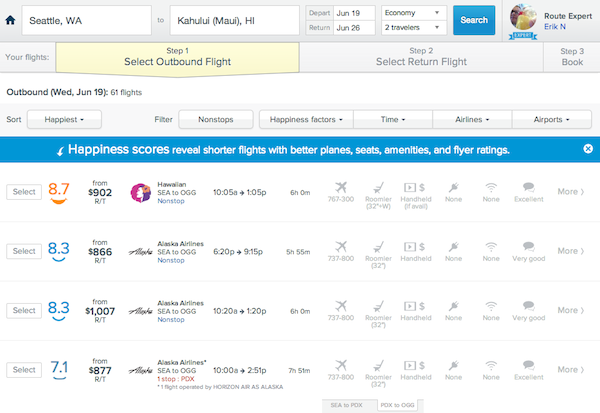Expand More for $877 one-stop flight
The width and height of the screenshot is (600, 413).
pos(571,370)
